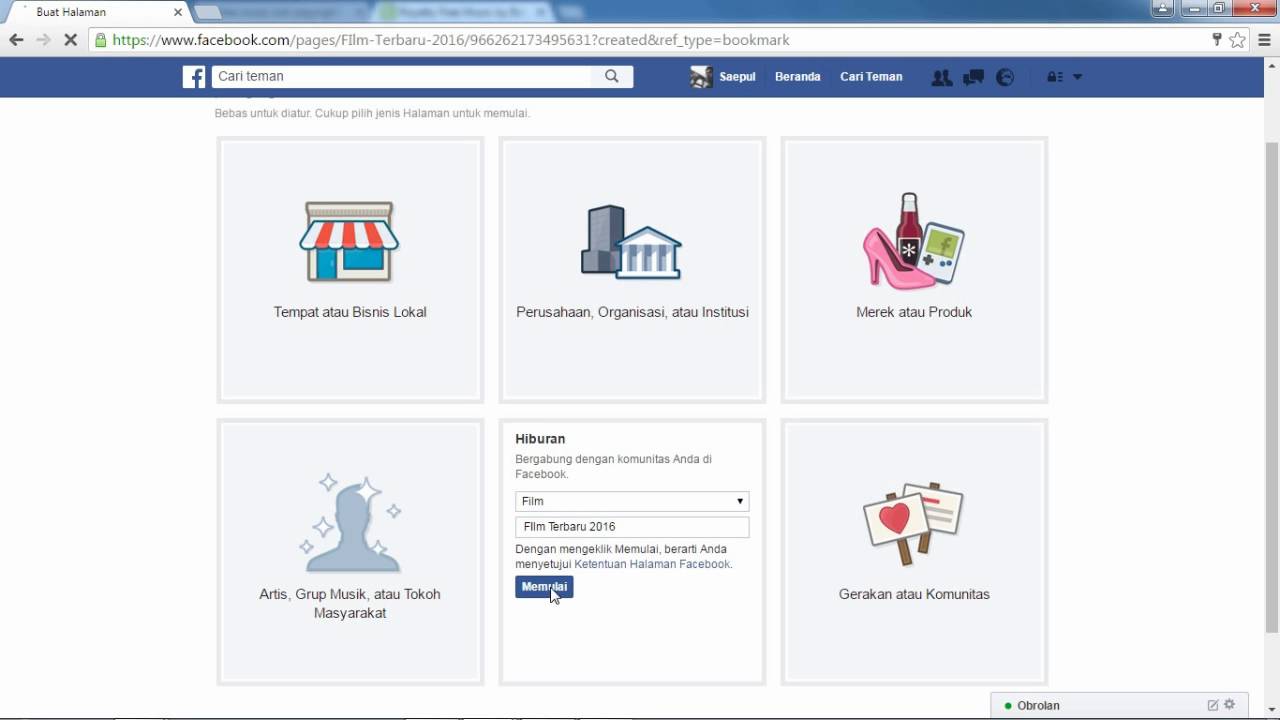Open the notifications globe icon
This screenshot has width=1280, height=720.
pyautogui.click(x=1005, y=77)
